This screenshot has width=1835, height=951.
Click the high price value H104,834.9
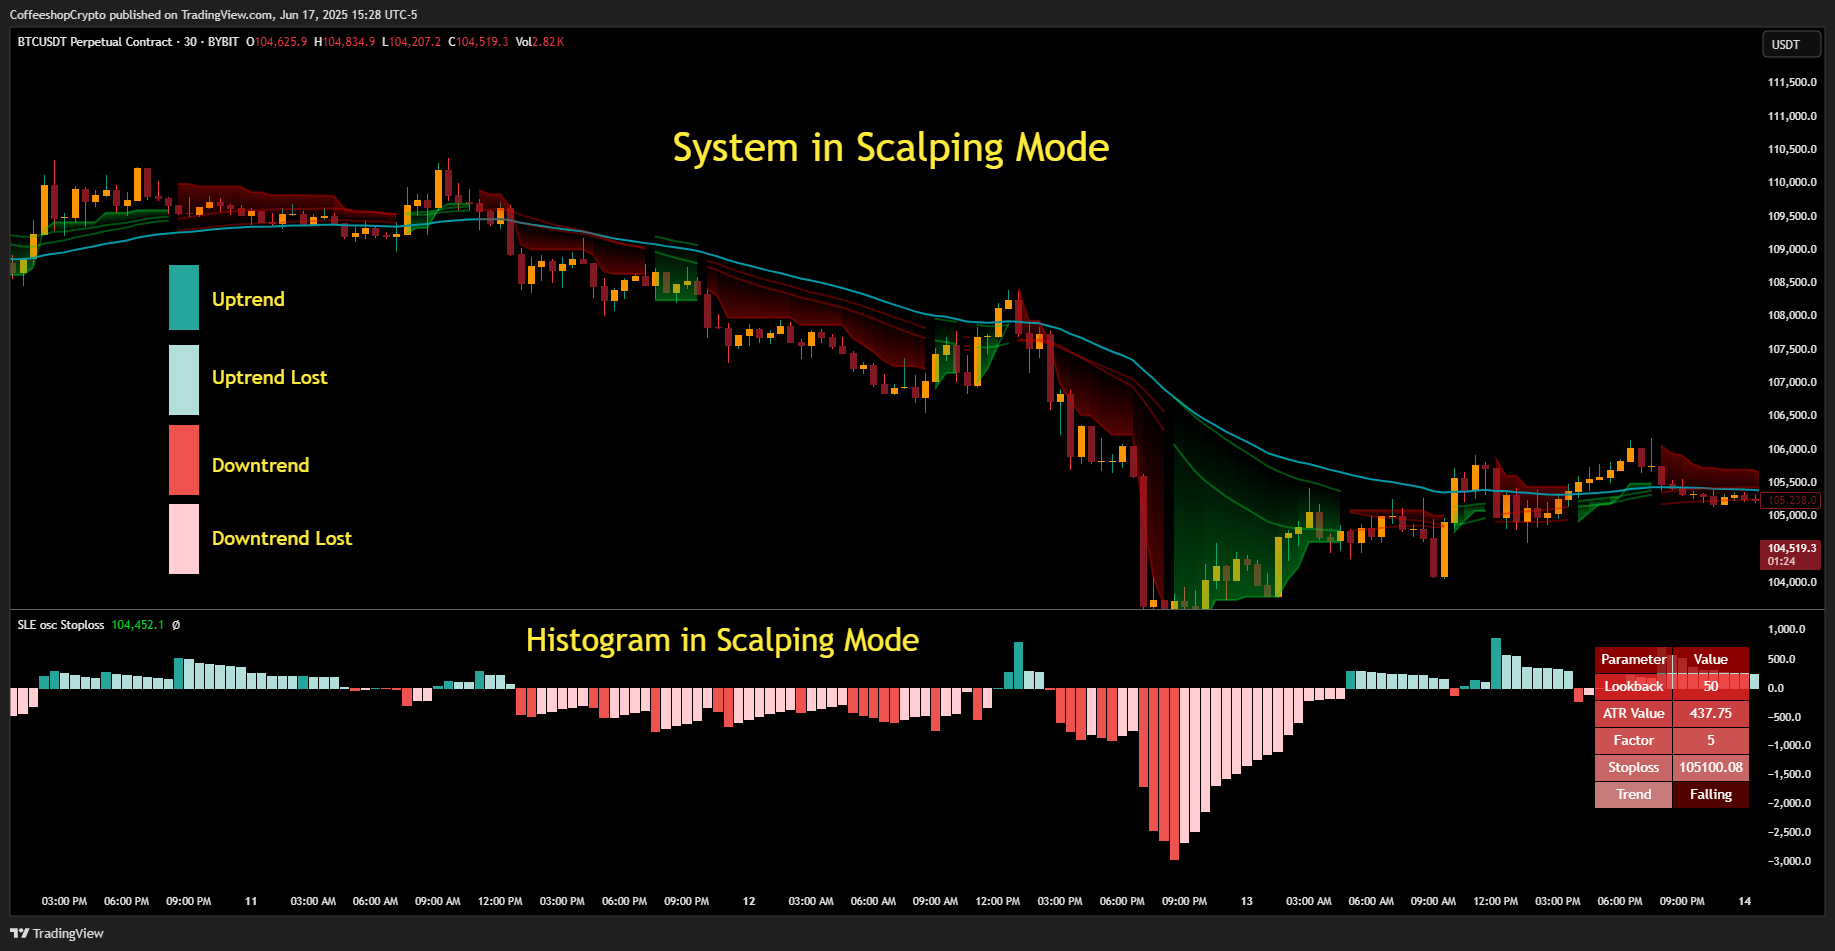pos(345,42)
